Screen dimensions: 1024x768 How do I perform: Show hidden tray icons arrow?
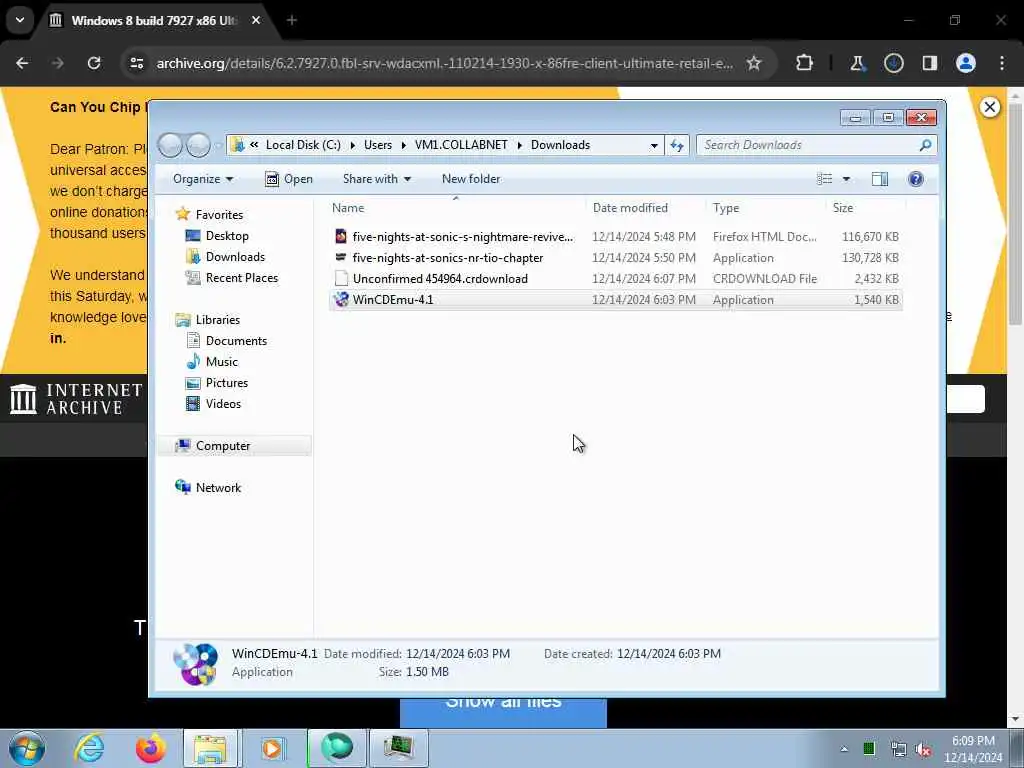pyautogui.click(x=844, y=749)
